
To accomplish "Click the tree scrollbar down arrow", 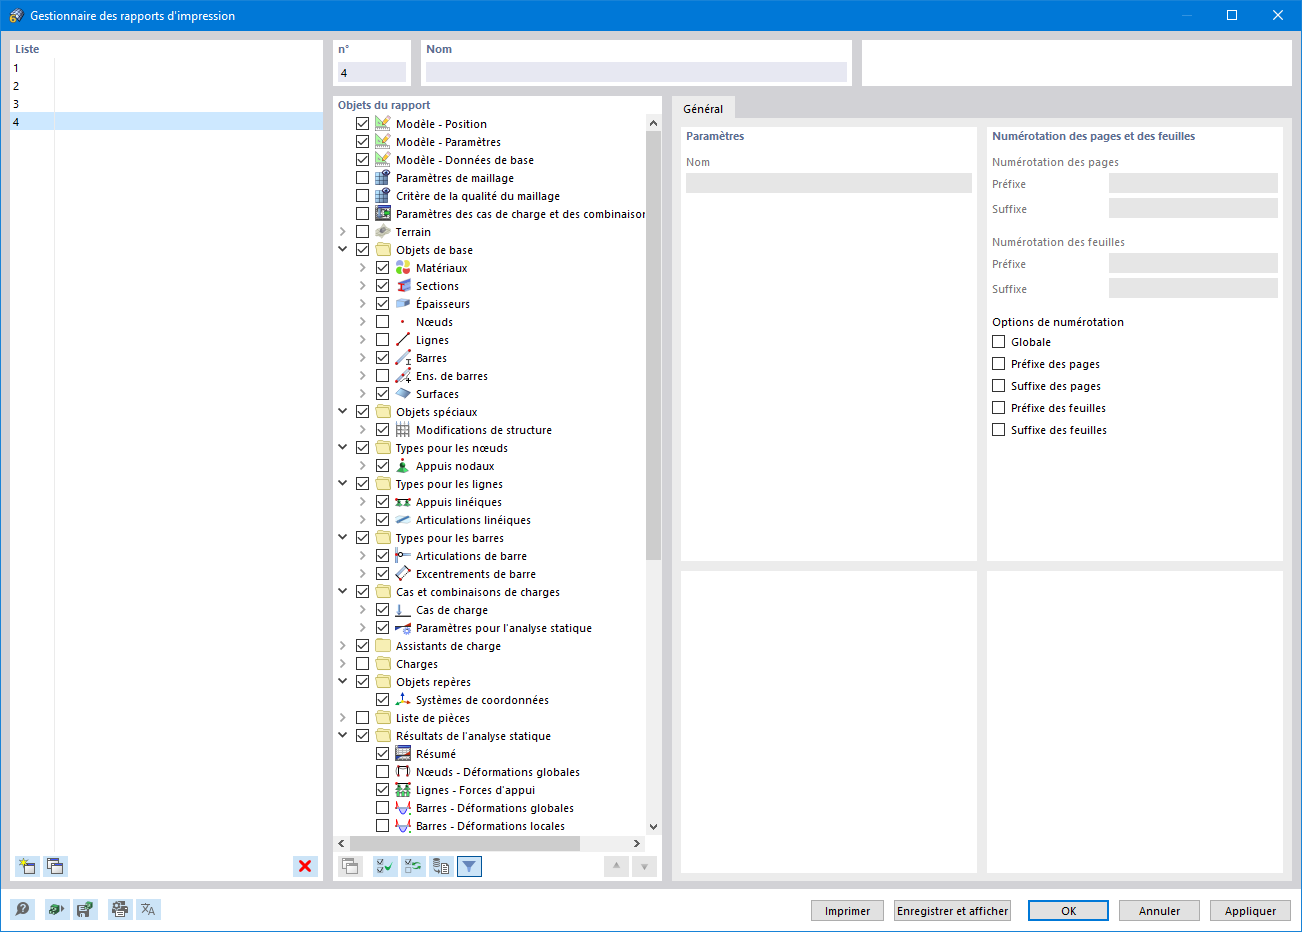I will tap(654, 827).
